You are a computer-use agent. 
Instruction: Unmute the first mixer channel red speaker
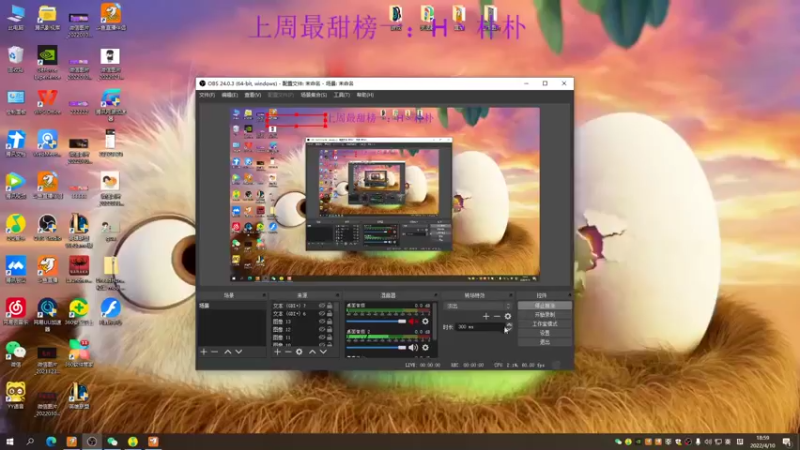pos(413,321)
